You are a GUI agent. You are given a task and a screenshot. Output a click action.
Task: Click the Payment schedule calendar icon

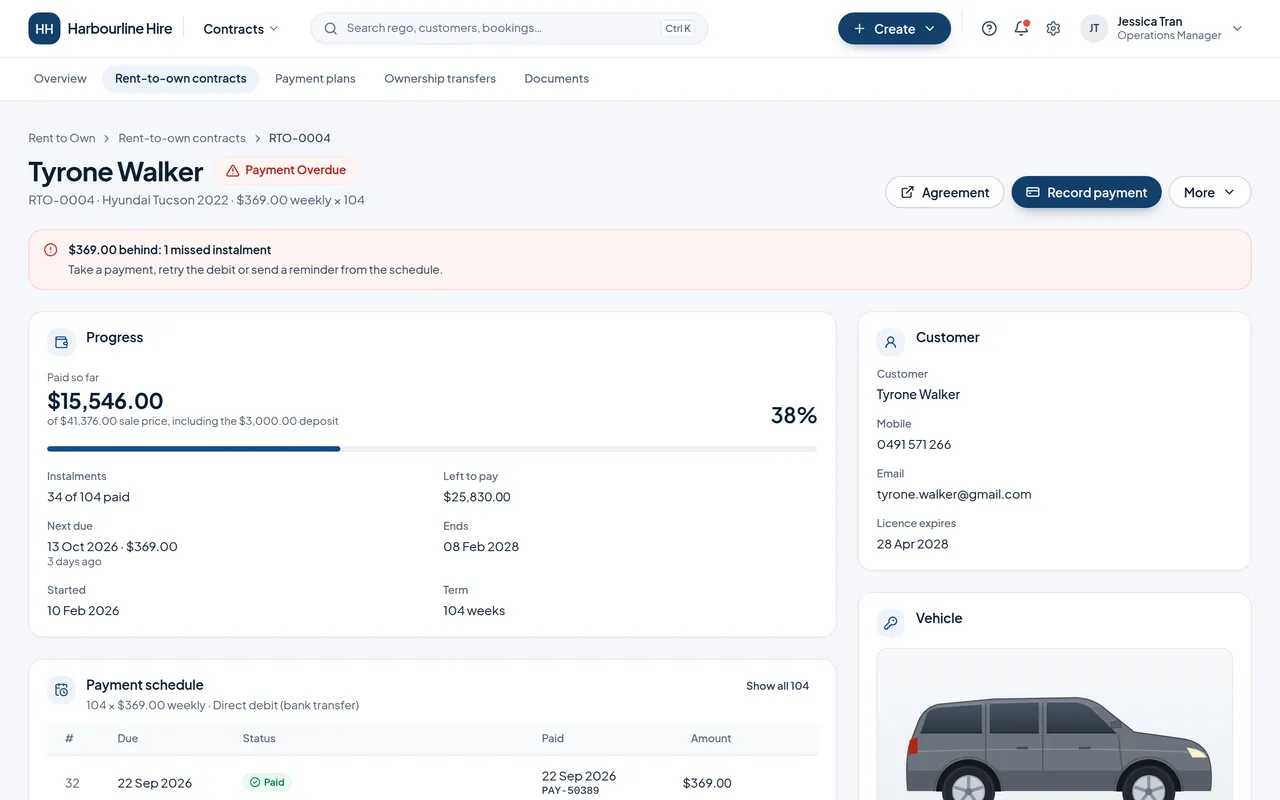pyautogui.click(x=61, y=690)
